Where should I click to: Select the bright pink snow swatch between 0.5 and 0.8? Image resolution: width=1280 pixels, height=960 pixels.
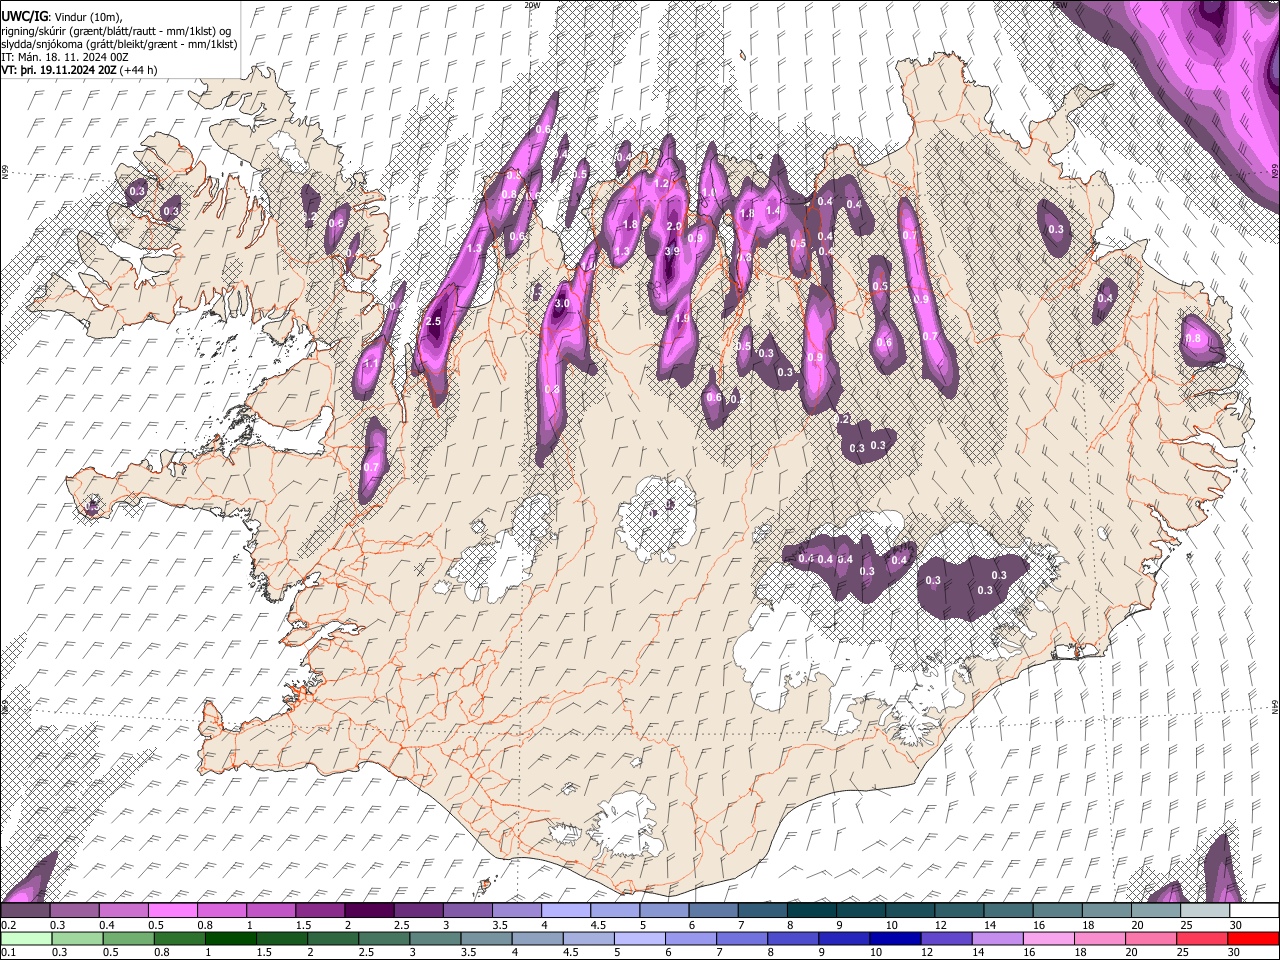point(174,910)
